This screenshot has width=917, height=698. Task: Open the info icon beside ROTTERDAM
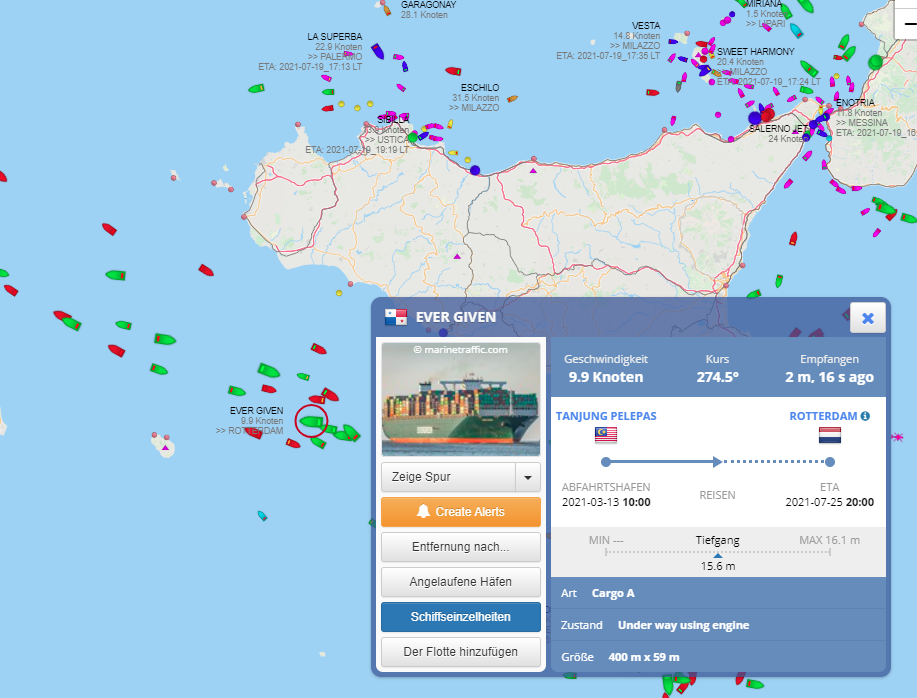pos(865,416)
